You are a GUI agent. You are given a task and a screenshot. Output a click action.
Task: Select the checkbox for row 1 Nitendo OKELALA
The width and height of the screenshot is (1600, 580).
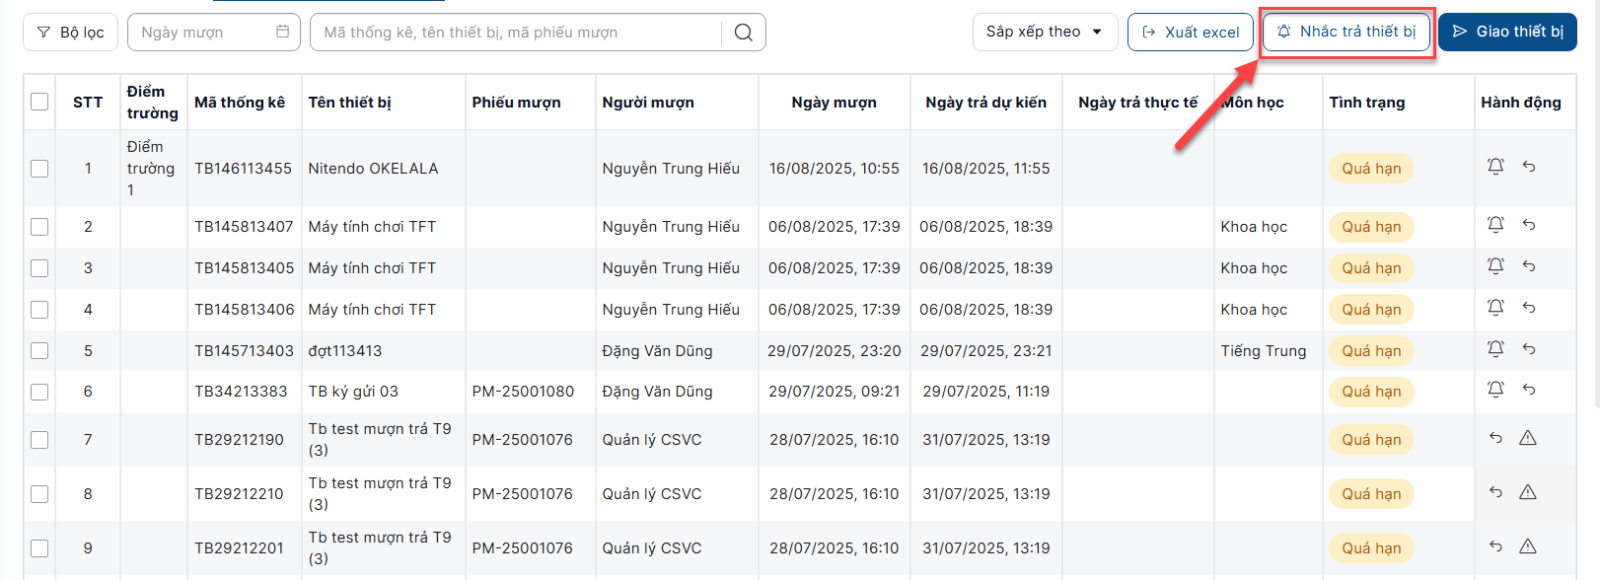[x=40, y=168]
